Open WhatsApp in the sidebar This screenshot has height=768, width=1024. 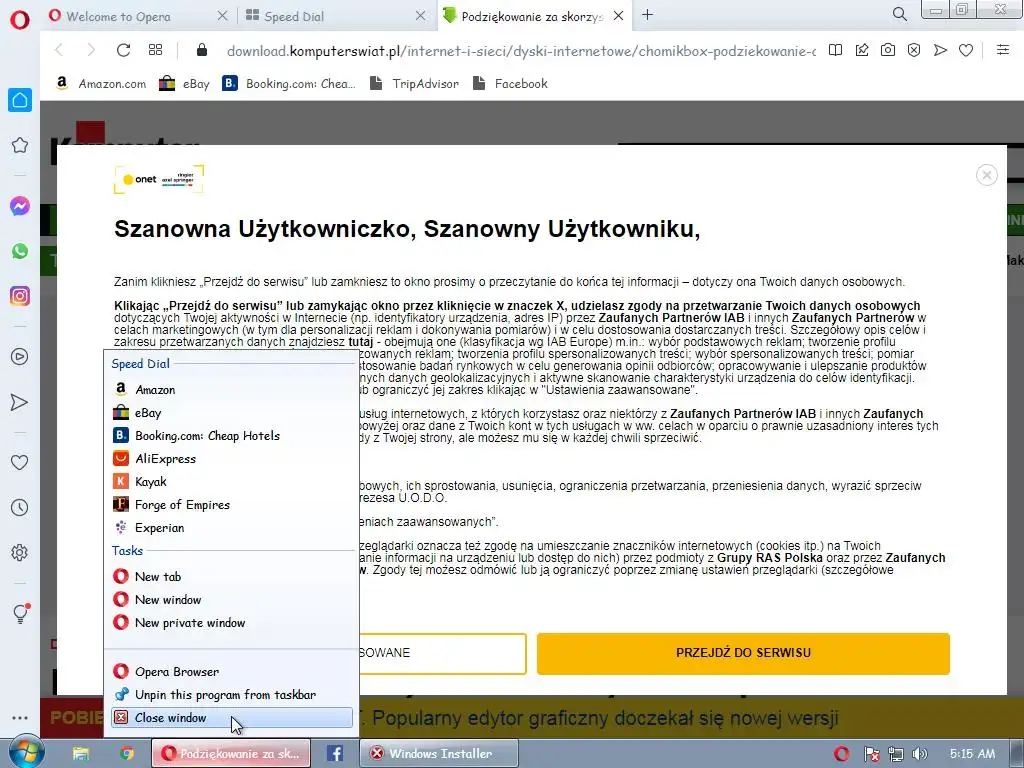[20, 251]
